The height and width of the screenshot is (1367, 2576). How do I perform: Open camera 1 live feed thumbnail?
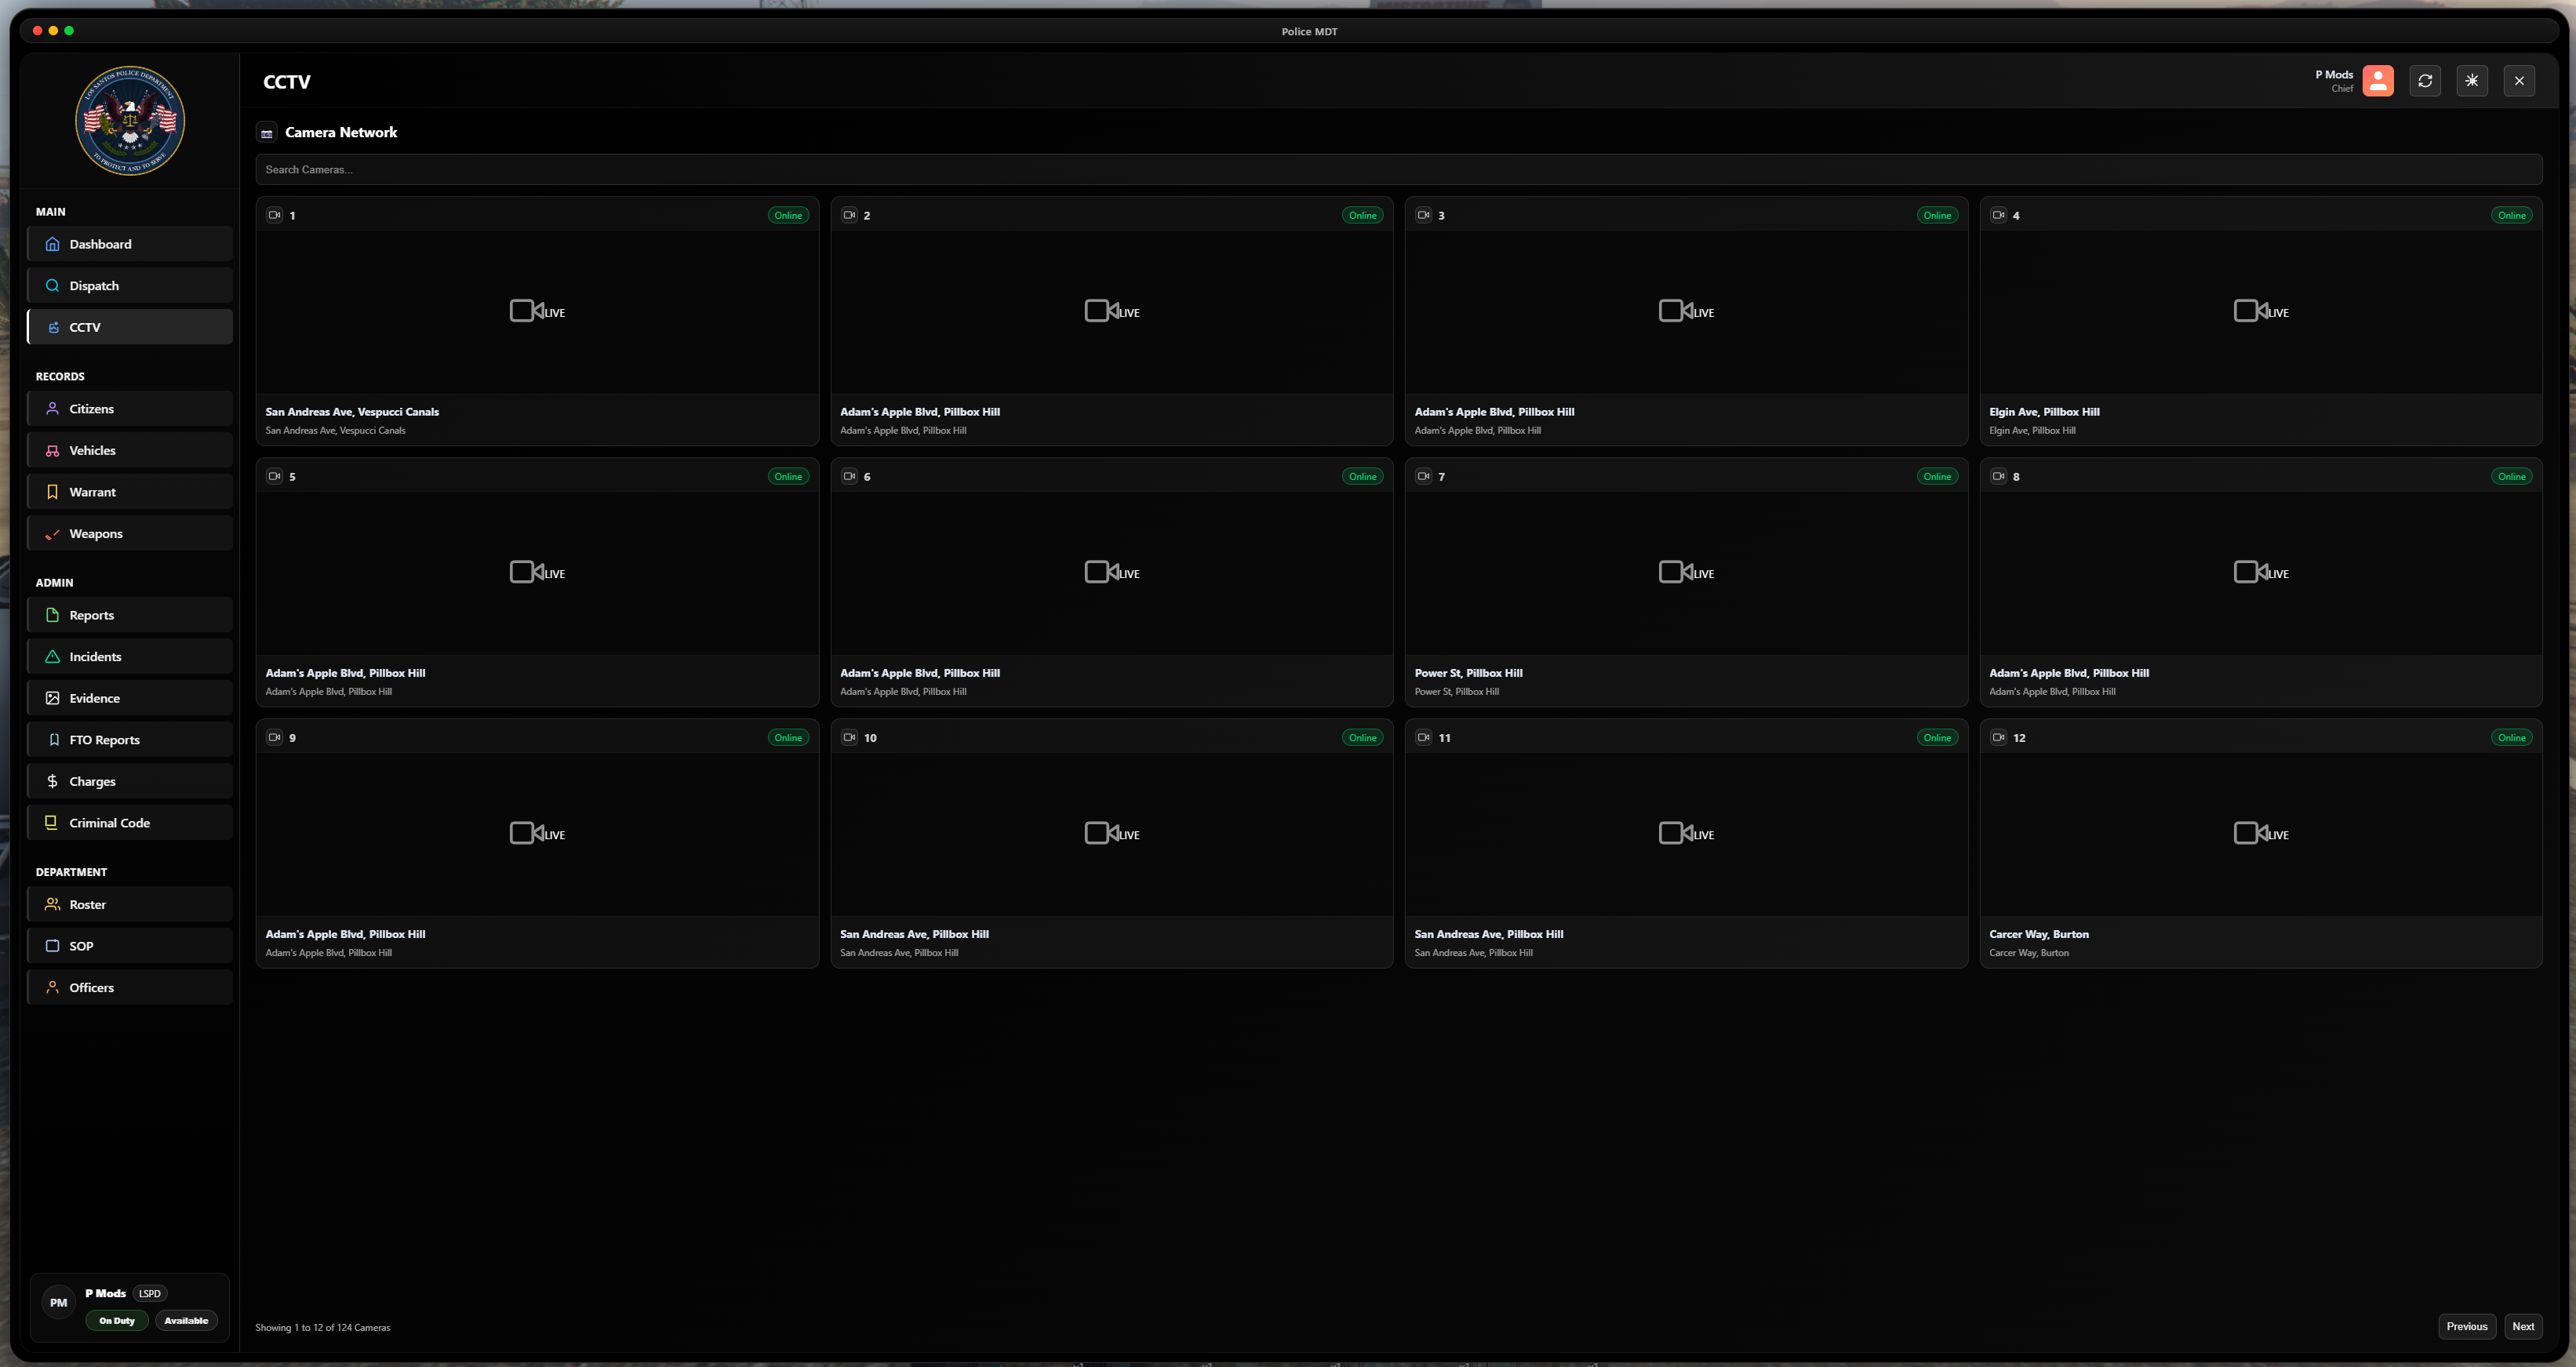[x=537, y=312]
